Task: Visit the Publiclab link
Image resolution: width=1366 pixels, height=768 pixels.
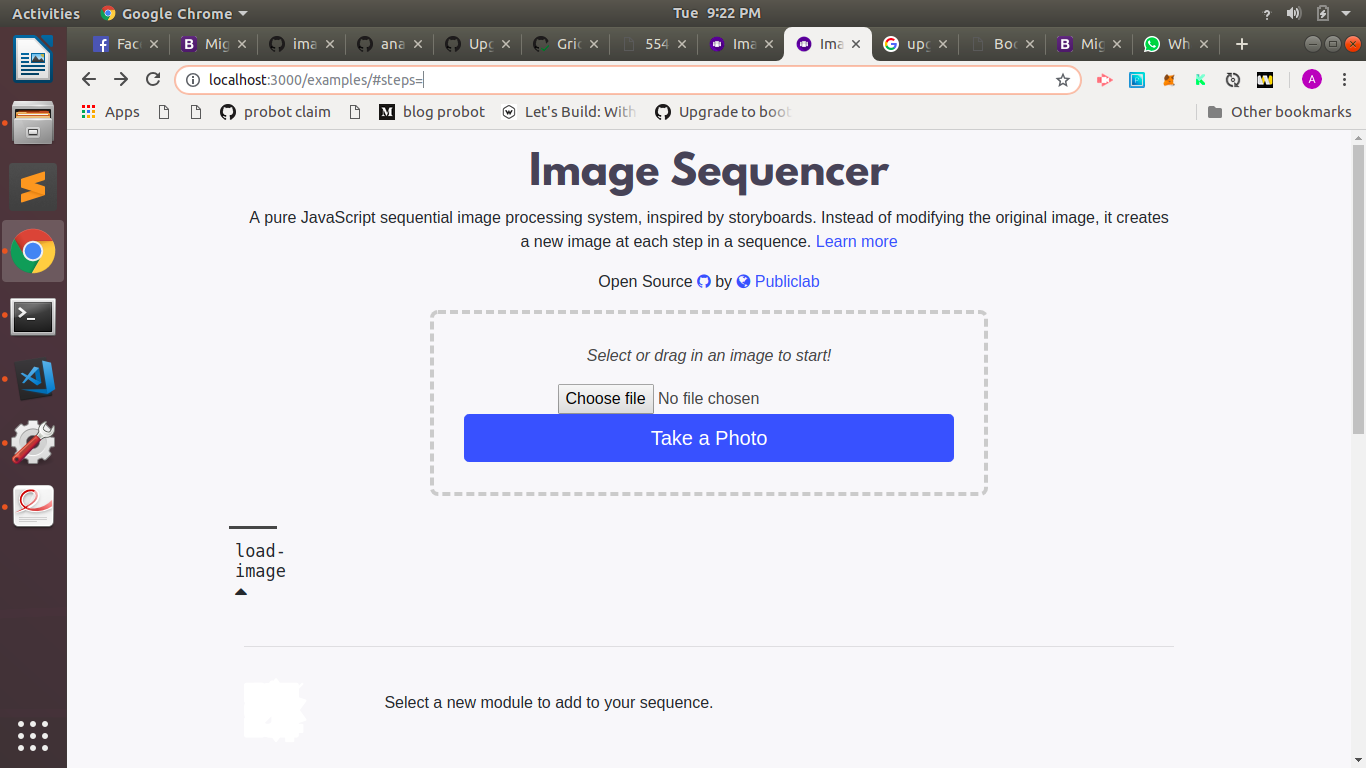Action: click(787, 282)
